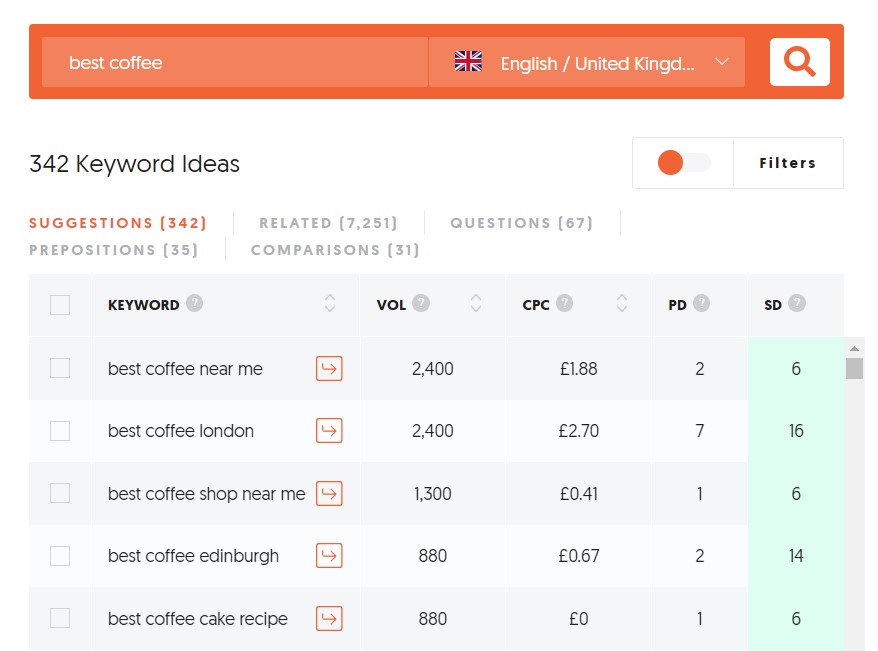Click the help icon next to PD
The width and height of the screenshot is (878, 651).
701,303
